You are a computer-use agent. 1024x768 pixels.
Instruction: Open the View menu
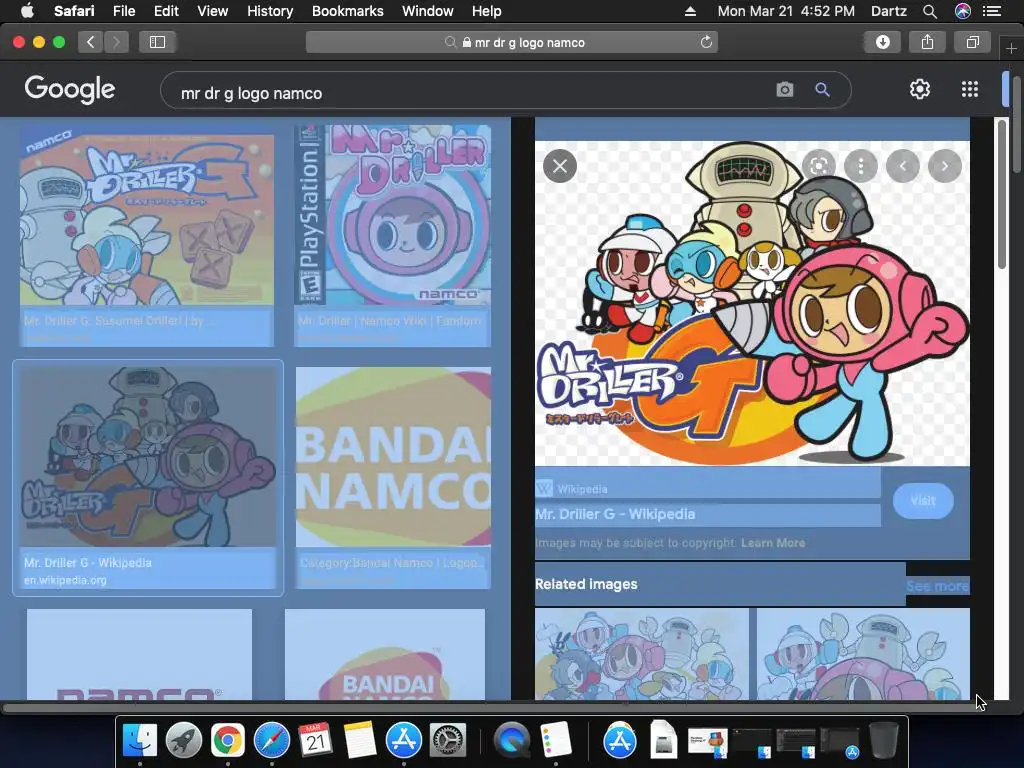(213, 11)
